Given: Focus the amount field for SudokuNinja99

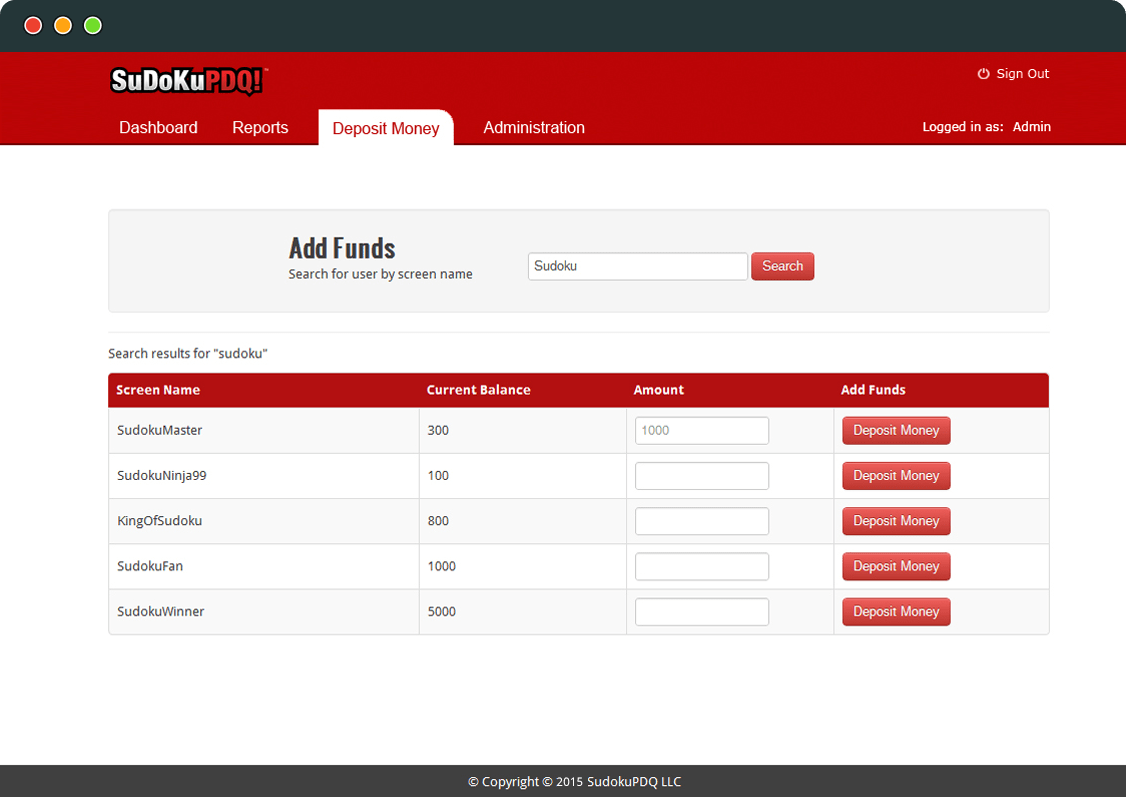Looking at the screenshot, I should tap(702, 476).
